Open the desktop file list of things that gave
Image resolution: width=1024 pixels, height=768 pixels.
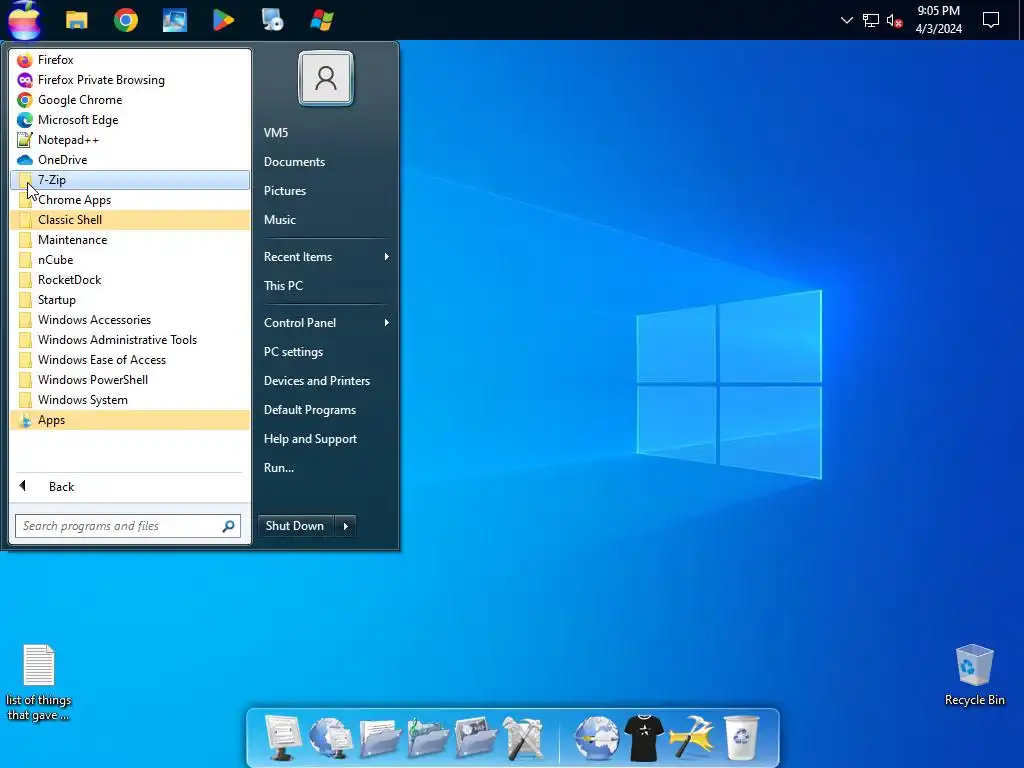(39, 682)
